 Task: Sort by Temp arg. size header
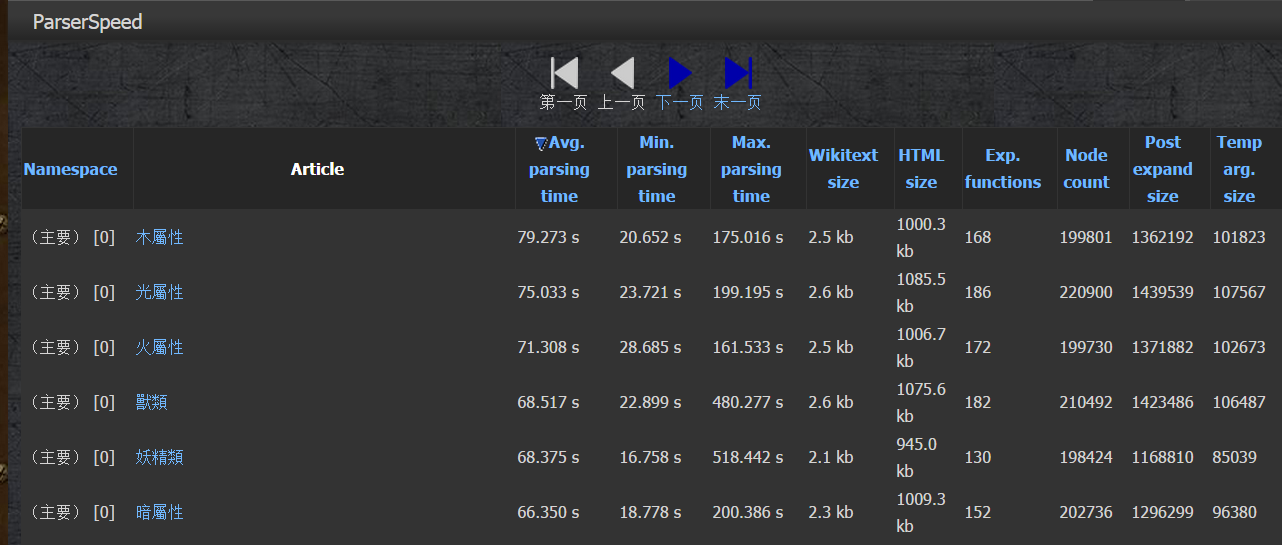click(1239, 169)
